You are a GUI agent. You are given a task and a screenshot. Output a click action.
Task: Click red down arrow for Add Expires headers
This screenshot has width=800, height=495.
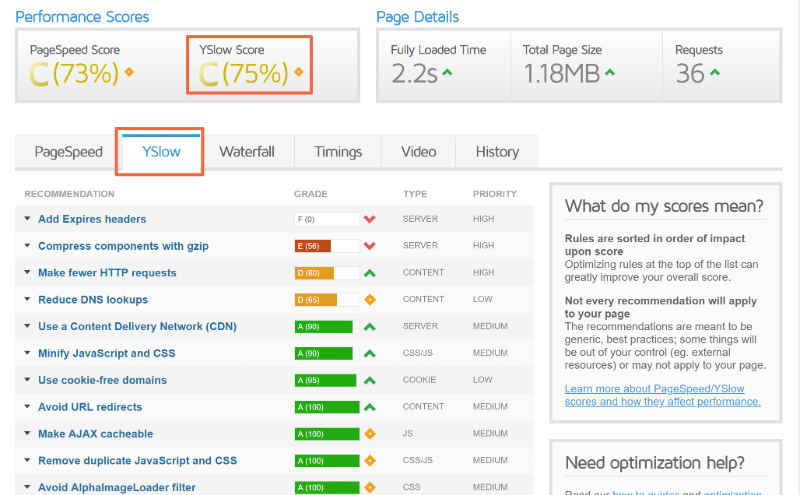click(x=369, y=219)
